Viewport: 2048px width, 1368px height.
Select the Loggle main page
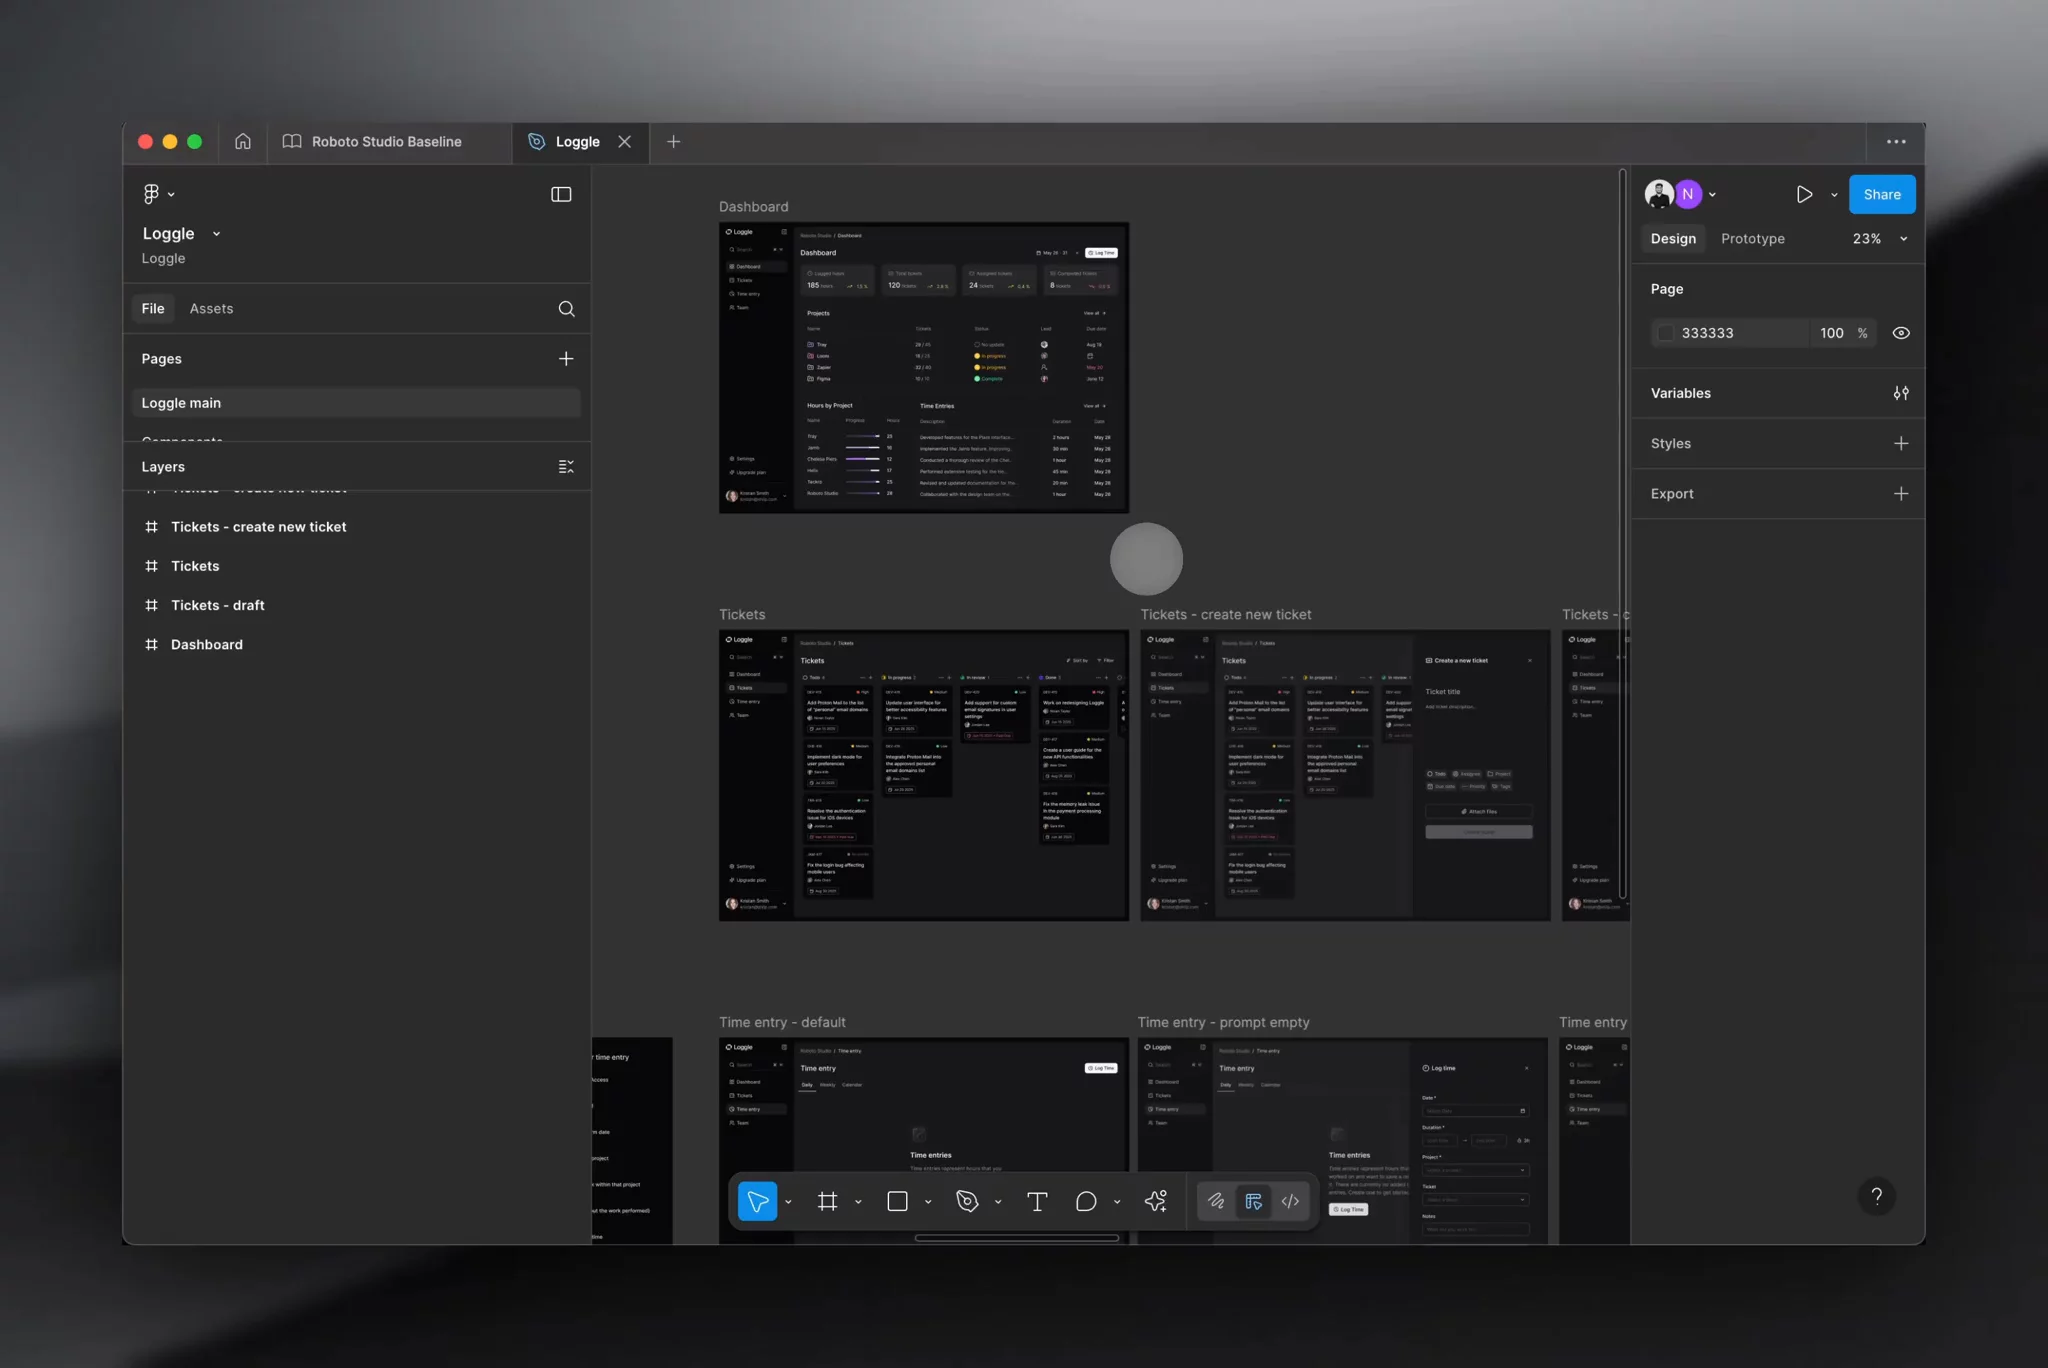(x=356, y=403)
